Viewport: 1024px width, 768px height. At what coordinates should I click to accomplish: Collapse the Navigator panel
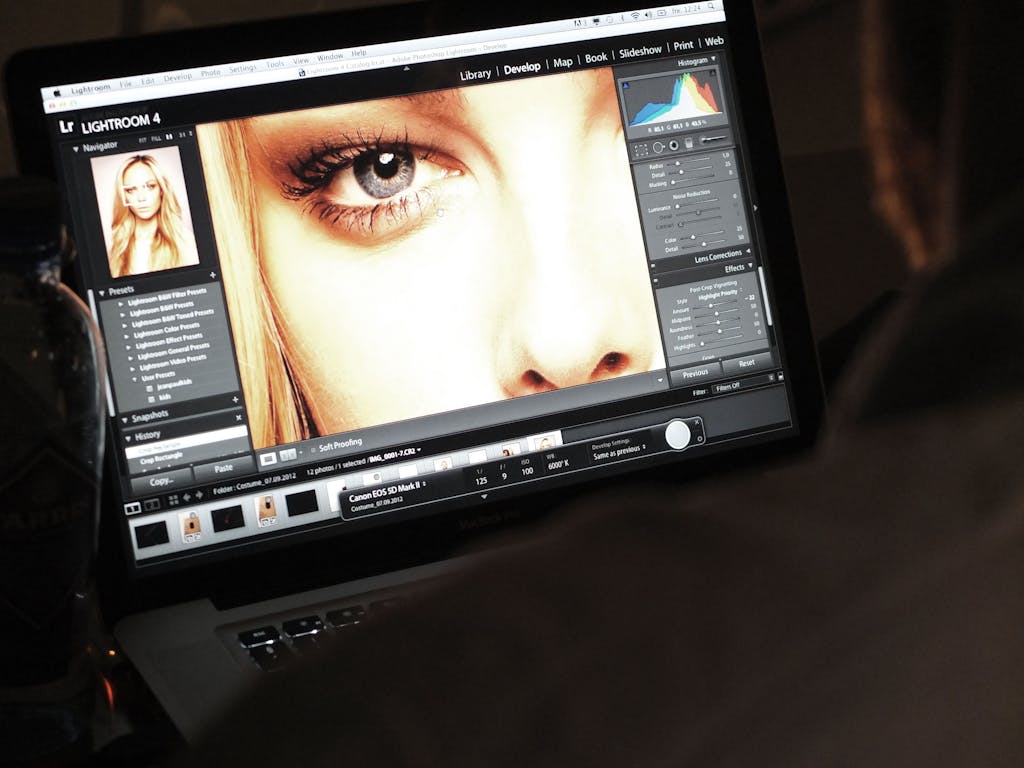[x=75, y=148]
